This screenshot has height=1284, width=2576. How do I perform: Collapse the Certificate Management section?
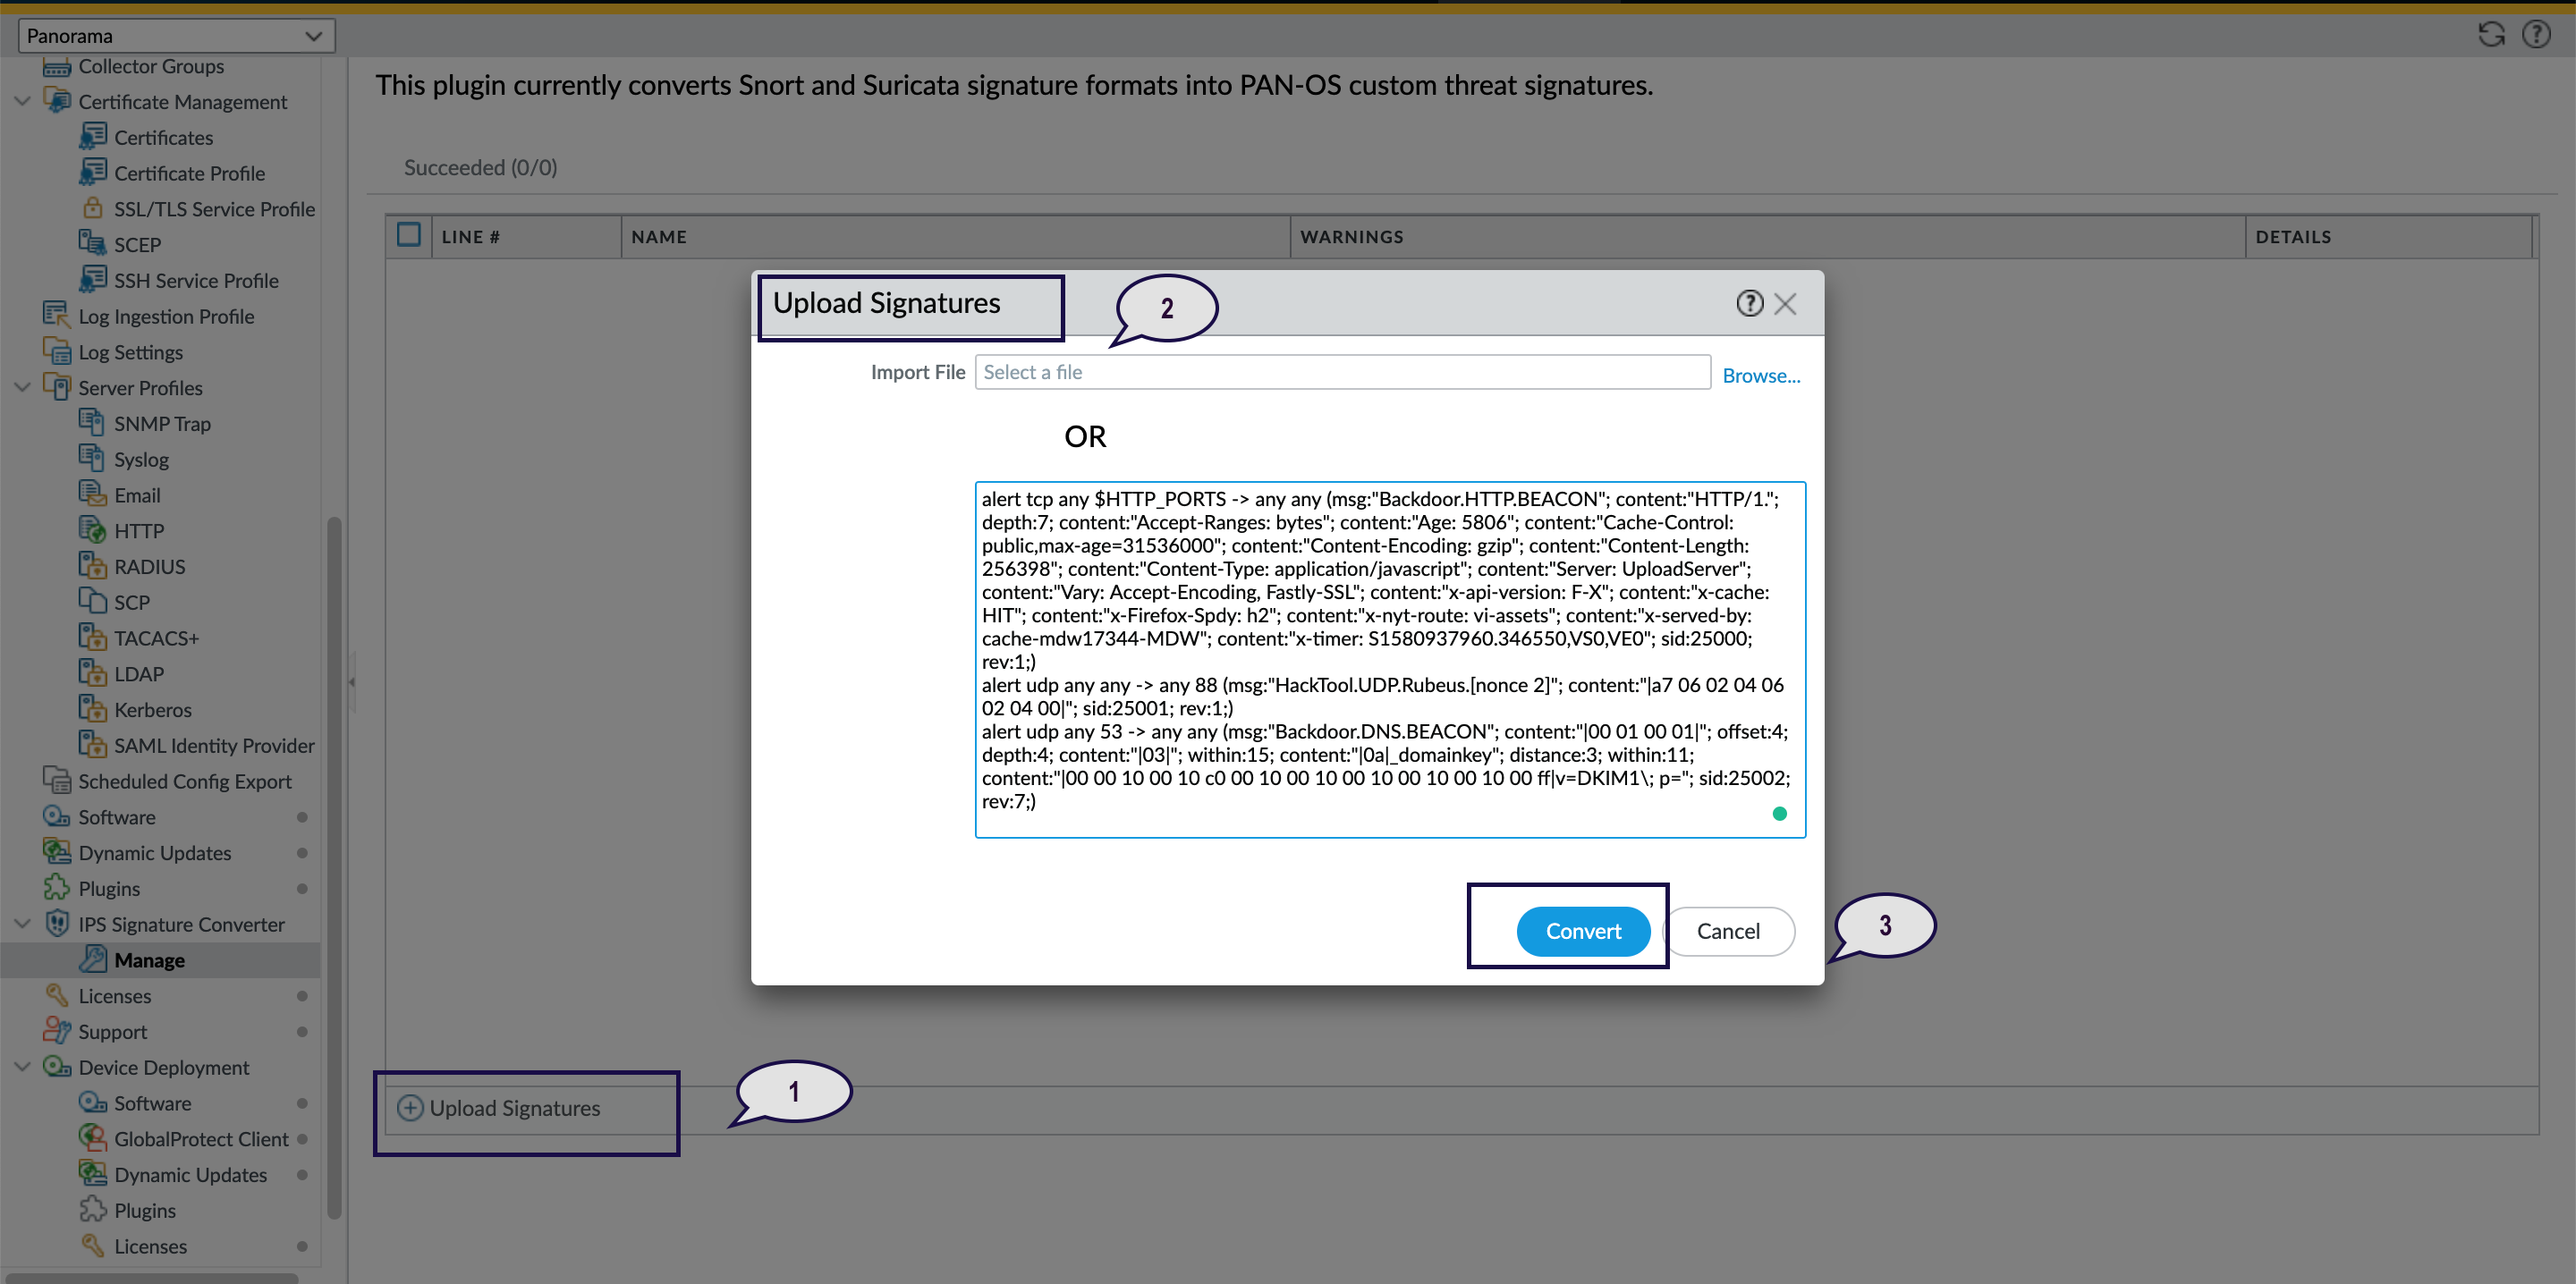(x=21, y=100)
